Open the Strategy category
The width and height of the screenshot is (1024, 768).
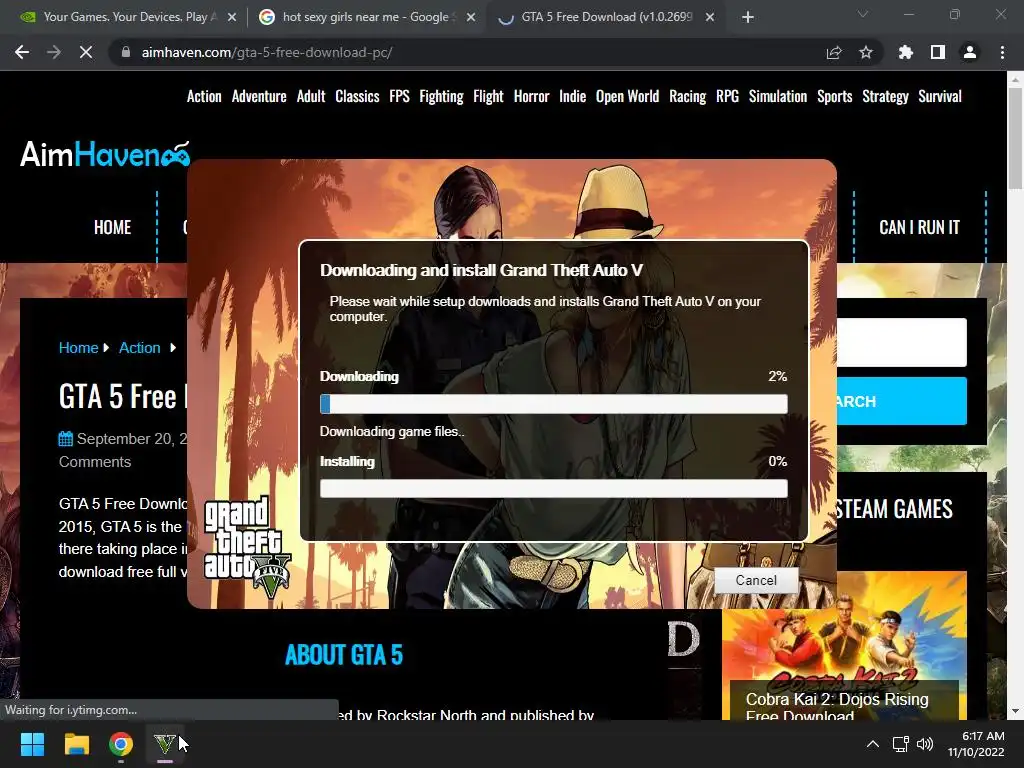coord(886,97)
